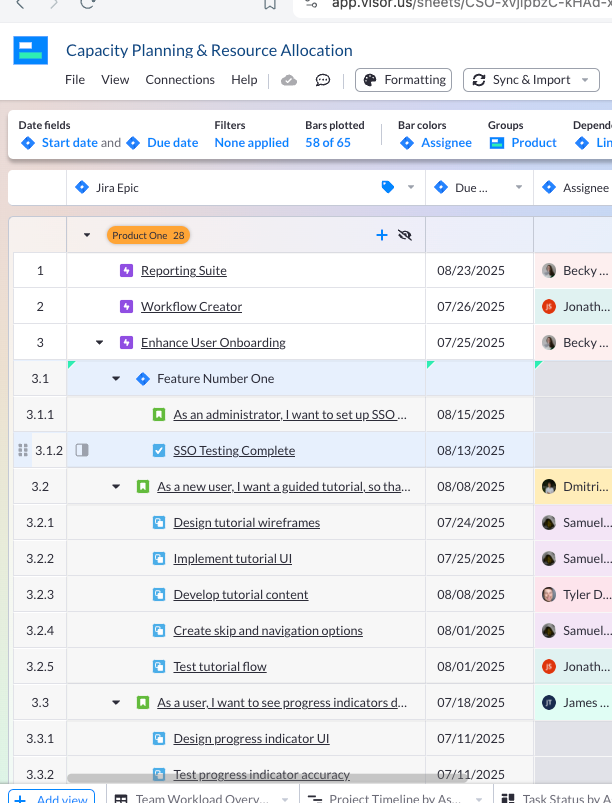Click the drag handle on row 3.1.2
The width and height of the screenshot is (612, 803).
[x=23, y=451]
